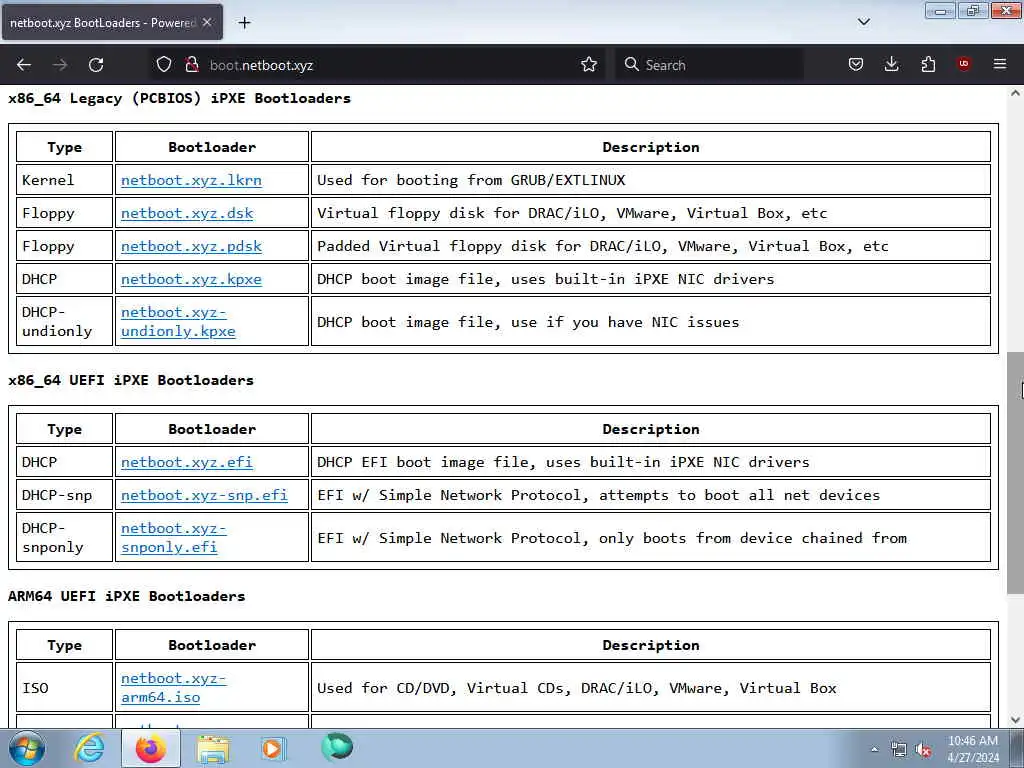Click the green round taskbar app icon
1024x768 pixels.
click(337, 747)
